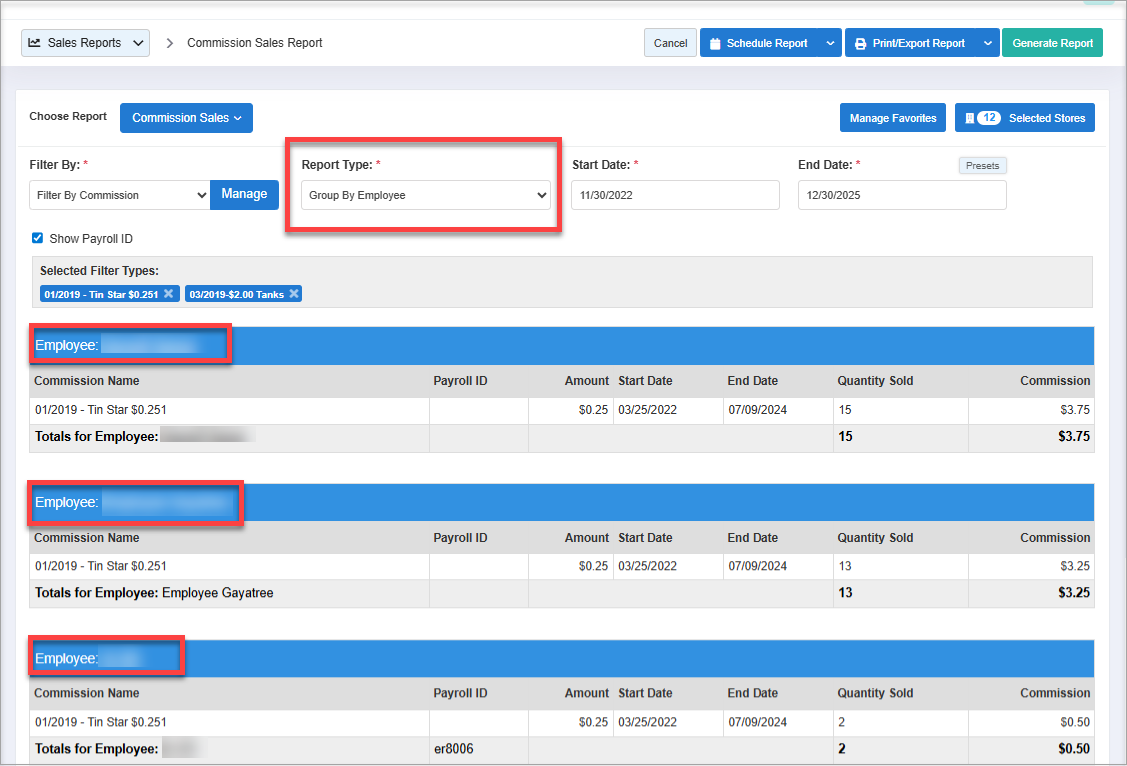
Task: Click the End Date input field
Action: coord(901,195)
